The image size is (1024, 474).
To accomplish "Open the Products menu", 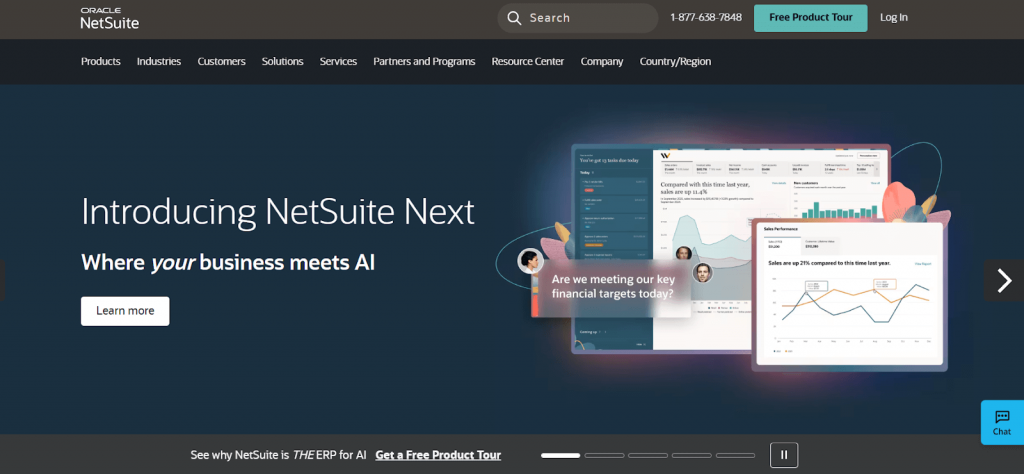I will tap(101, 61).
